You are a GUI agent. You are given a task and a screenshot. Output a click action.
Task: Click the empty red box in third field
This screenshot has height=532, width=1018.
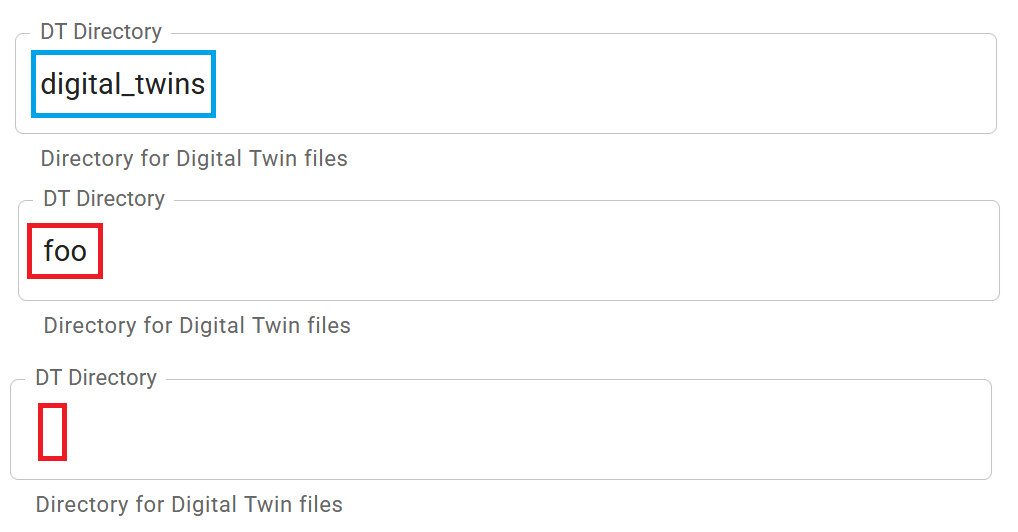(x=52, y=431)
